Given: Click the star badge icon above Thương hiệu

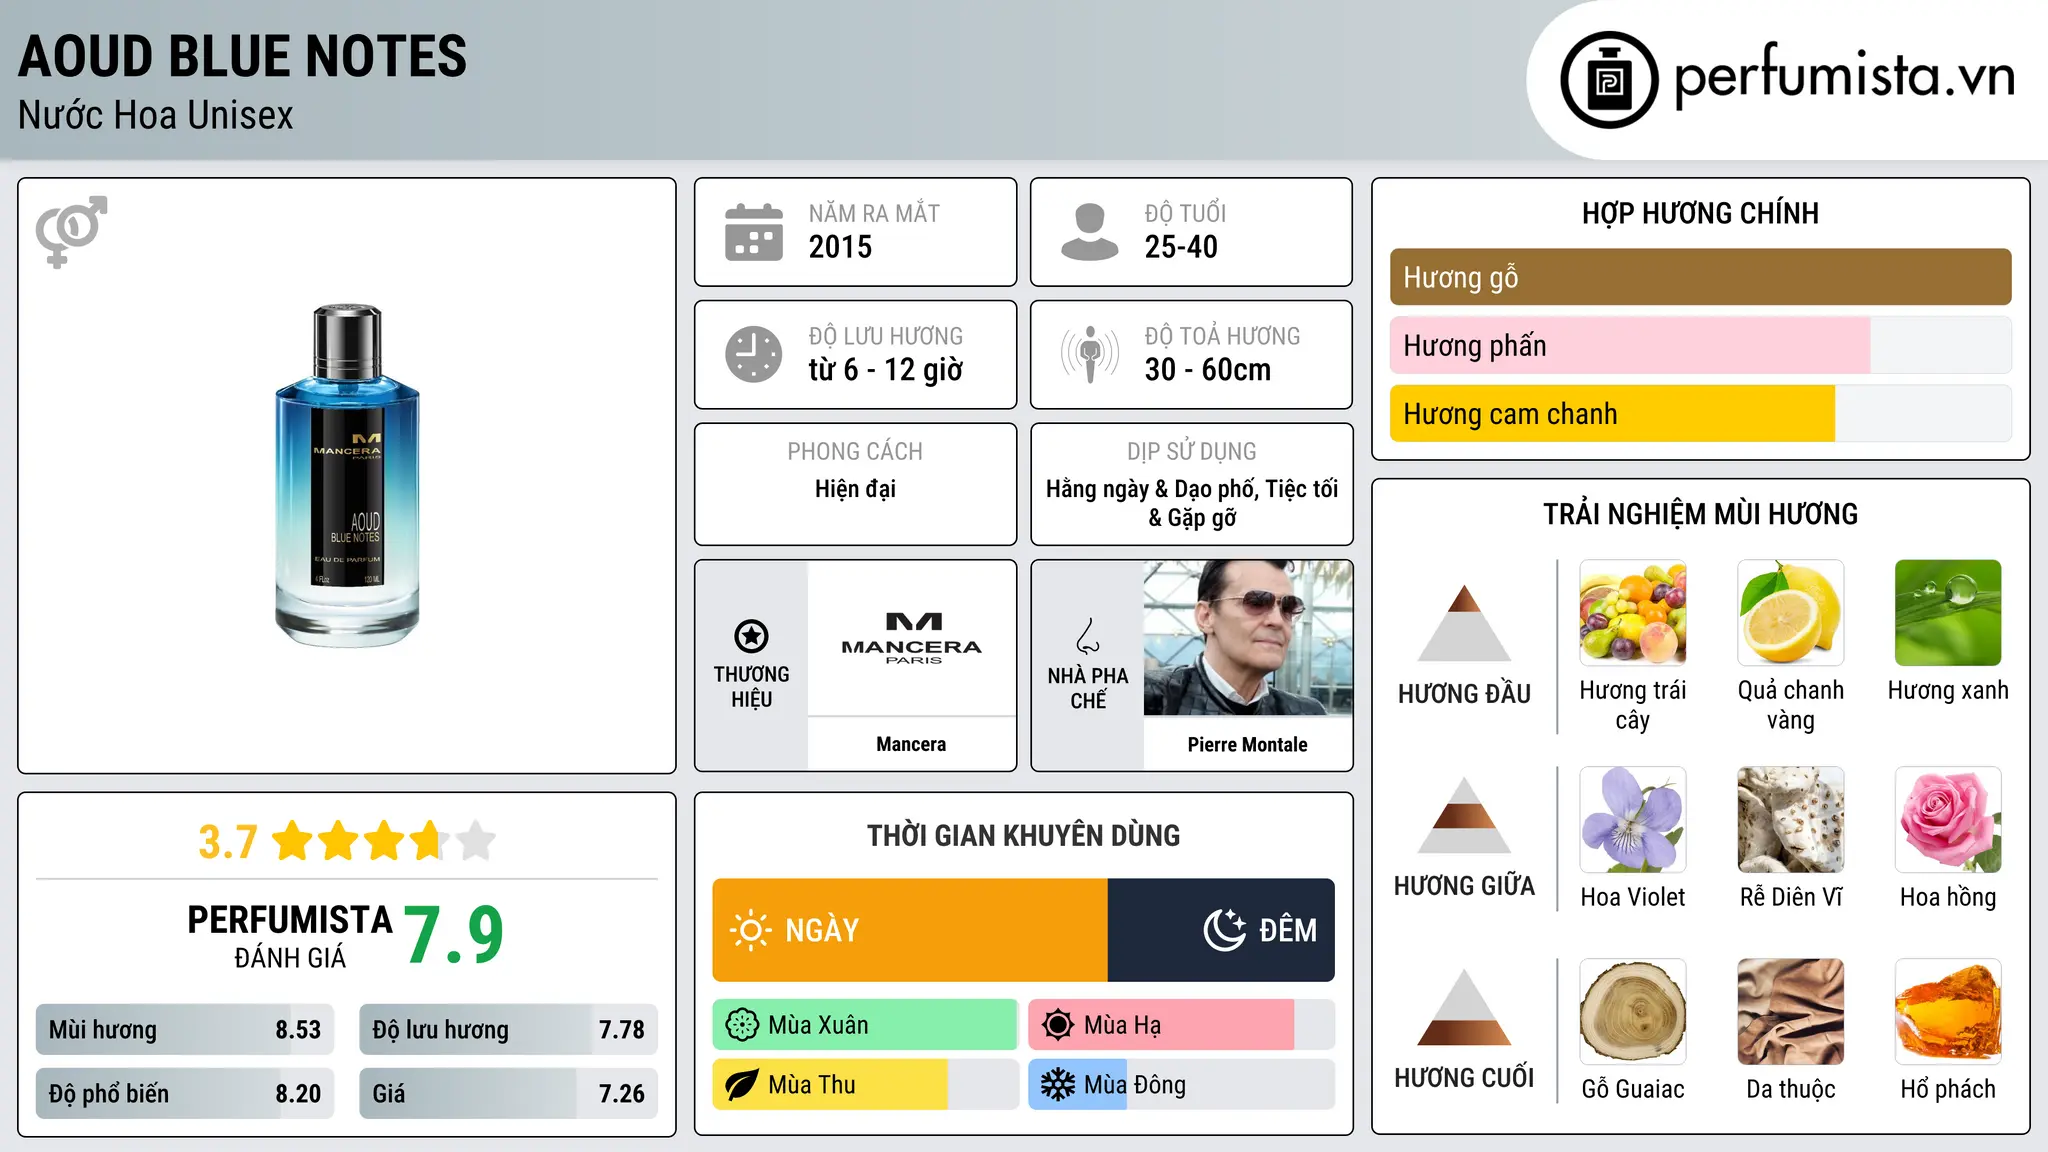Looking at the screenshot, I should coord(751,635).
